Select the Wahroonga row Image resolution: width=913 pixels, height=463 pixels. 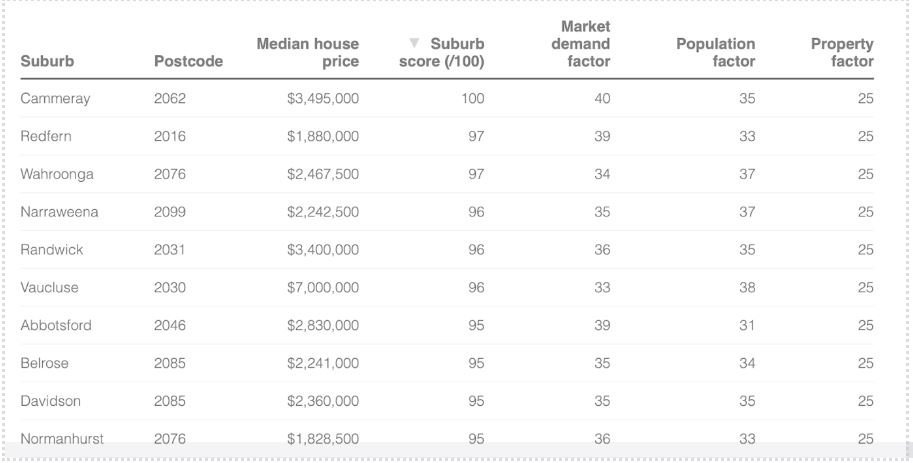pyautogui.click(x=57, y=174)
